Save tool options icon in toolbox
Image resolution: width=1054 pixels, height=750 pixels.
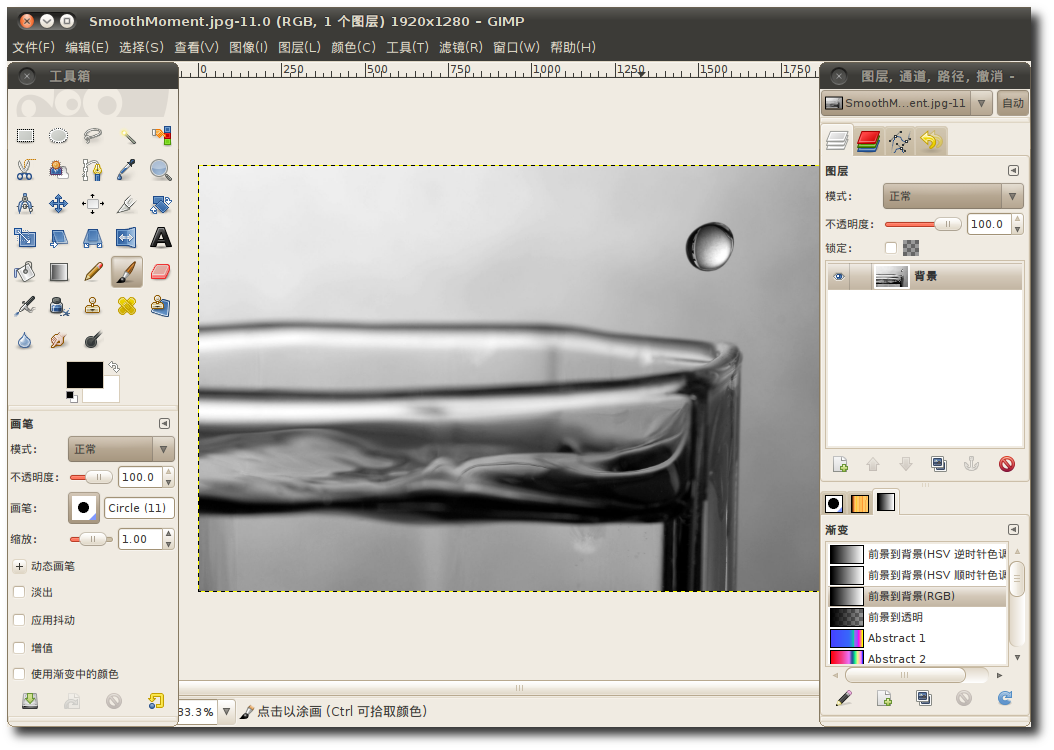[30, 701]
